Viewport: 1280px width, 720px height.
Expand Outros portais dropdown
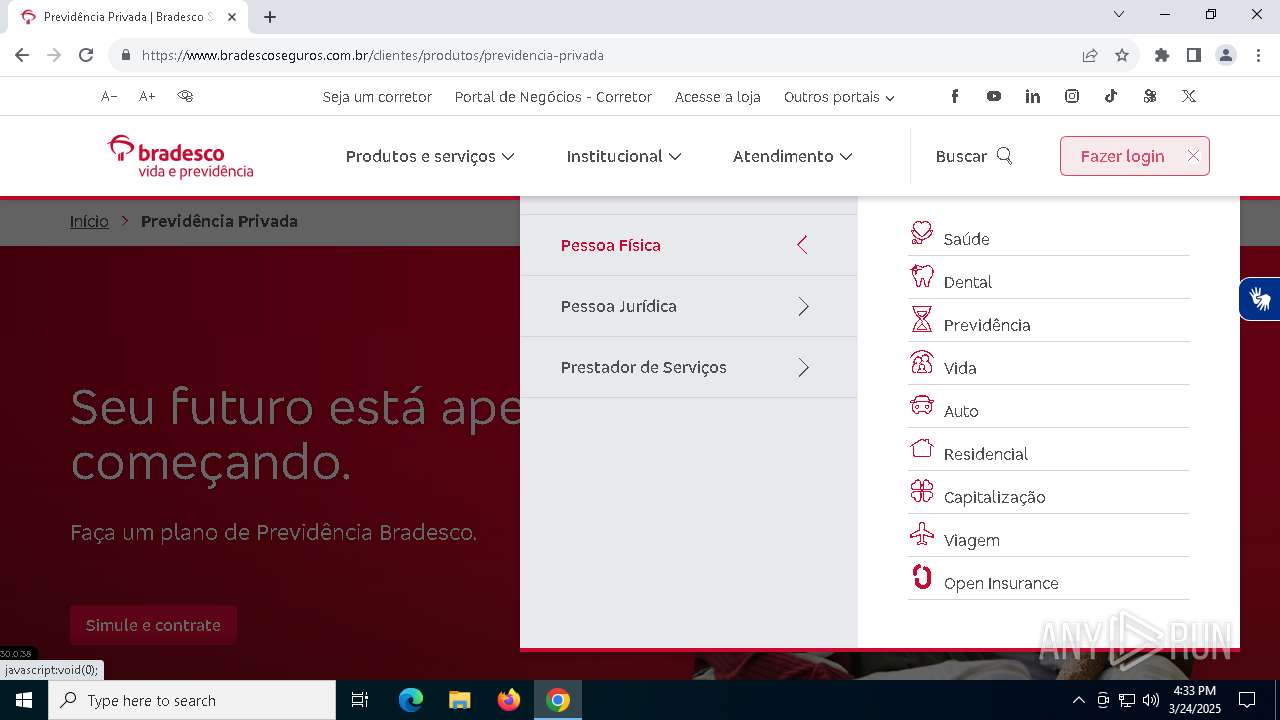(x=839, y=97)
